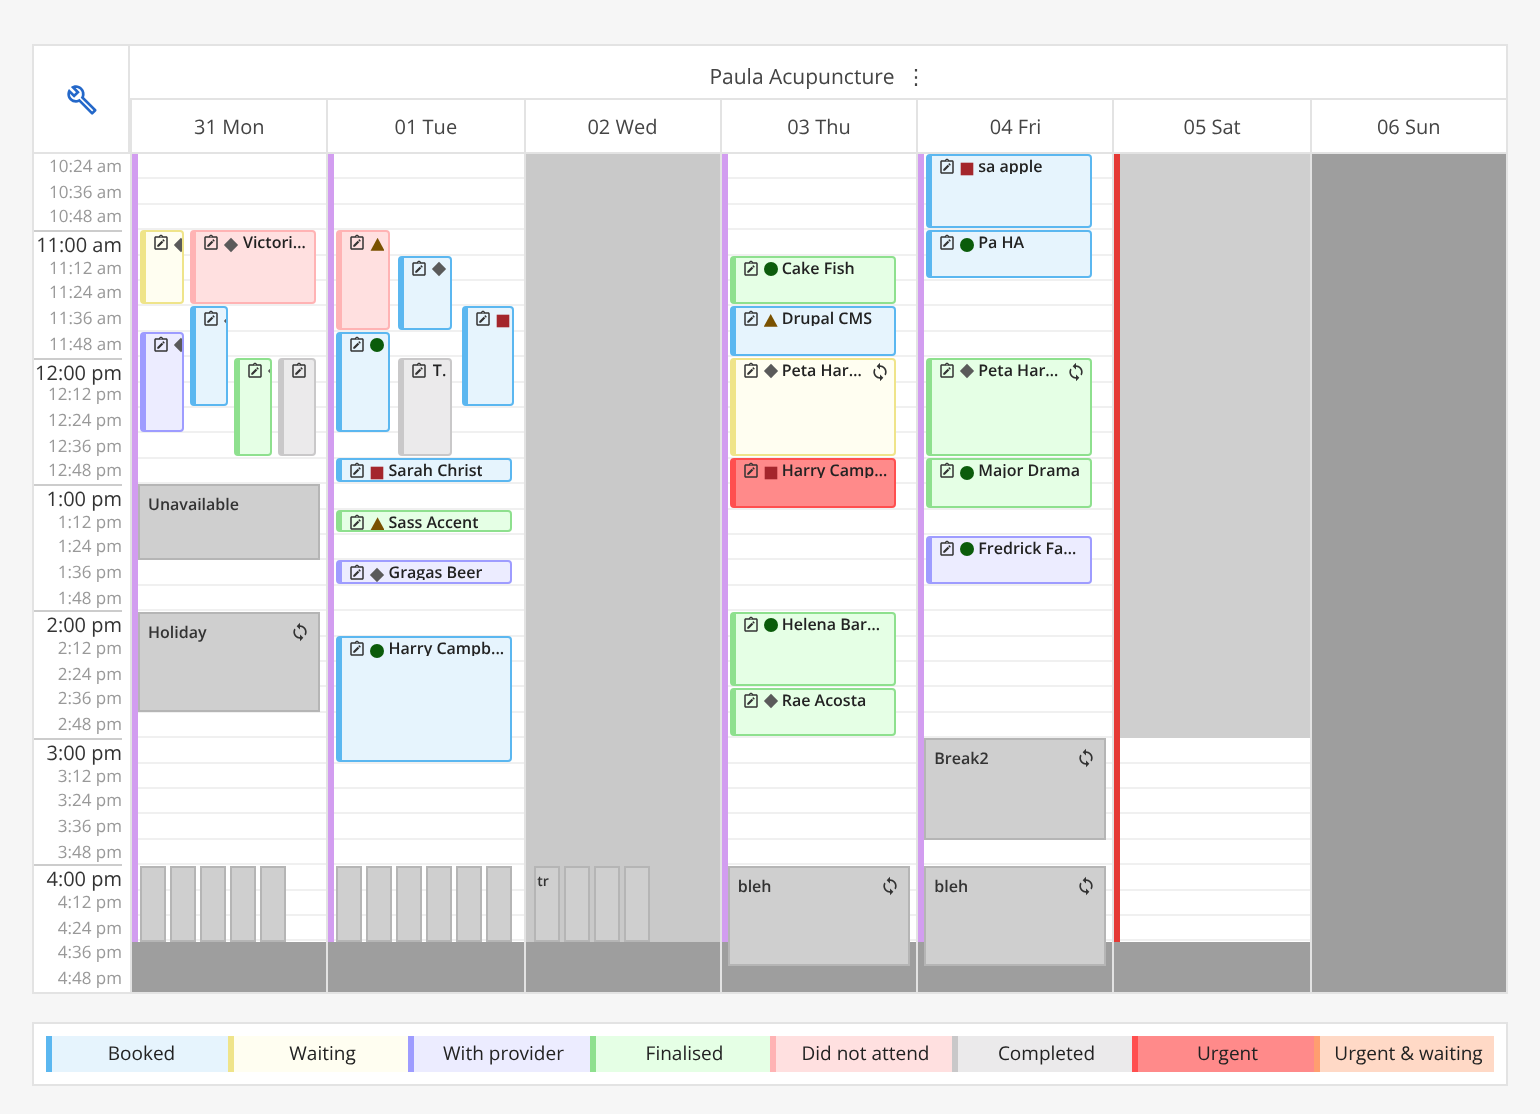Viewport: 1540px width, 1116px height.
Task: Select the 02 Wed day header
Action: click(622, 127)
